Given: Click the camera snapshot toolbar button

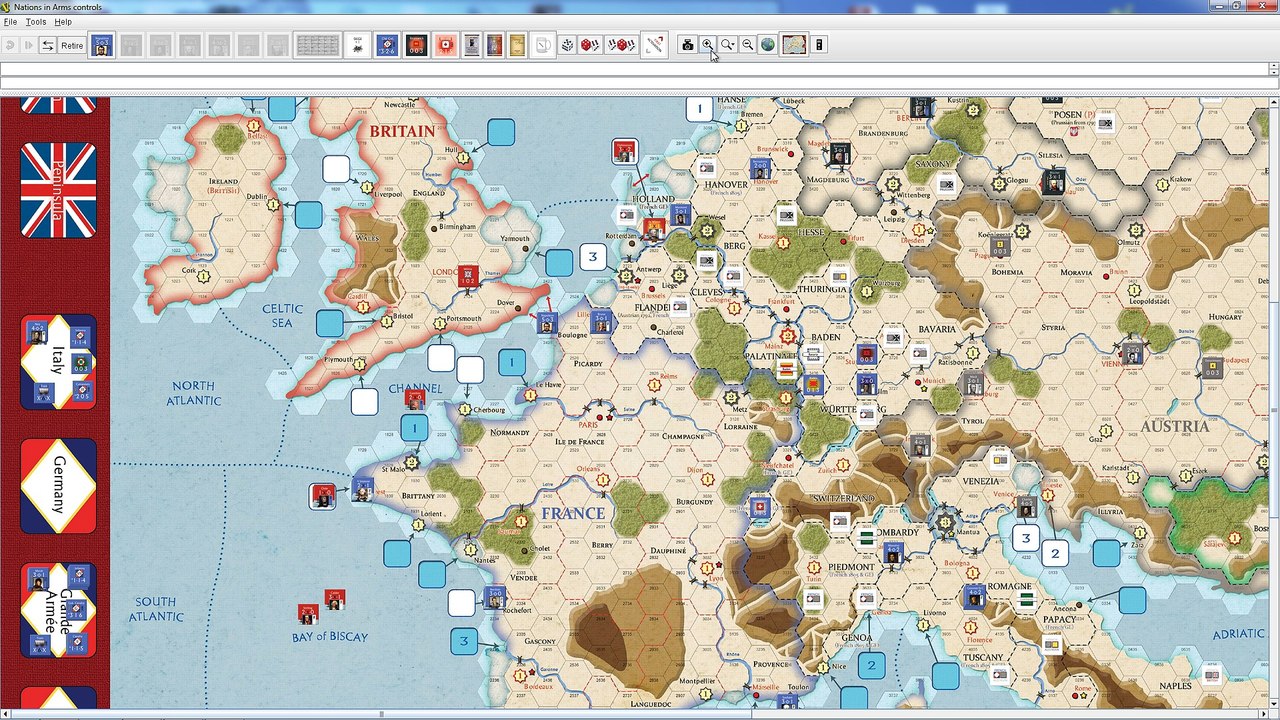Looking at the screenshot, I should [x=687, y=45].
